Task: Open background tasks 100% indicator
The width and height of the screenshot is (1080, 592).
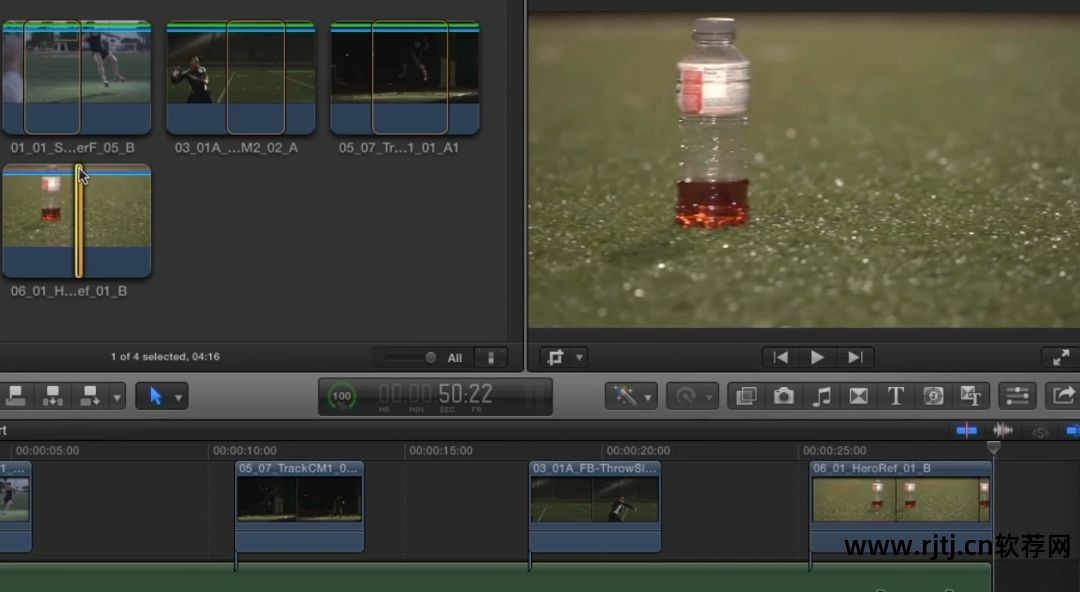Action: pyautogui.click(x=341, y=396)
